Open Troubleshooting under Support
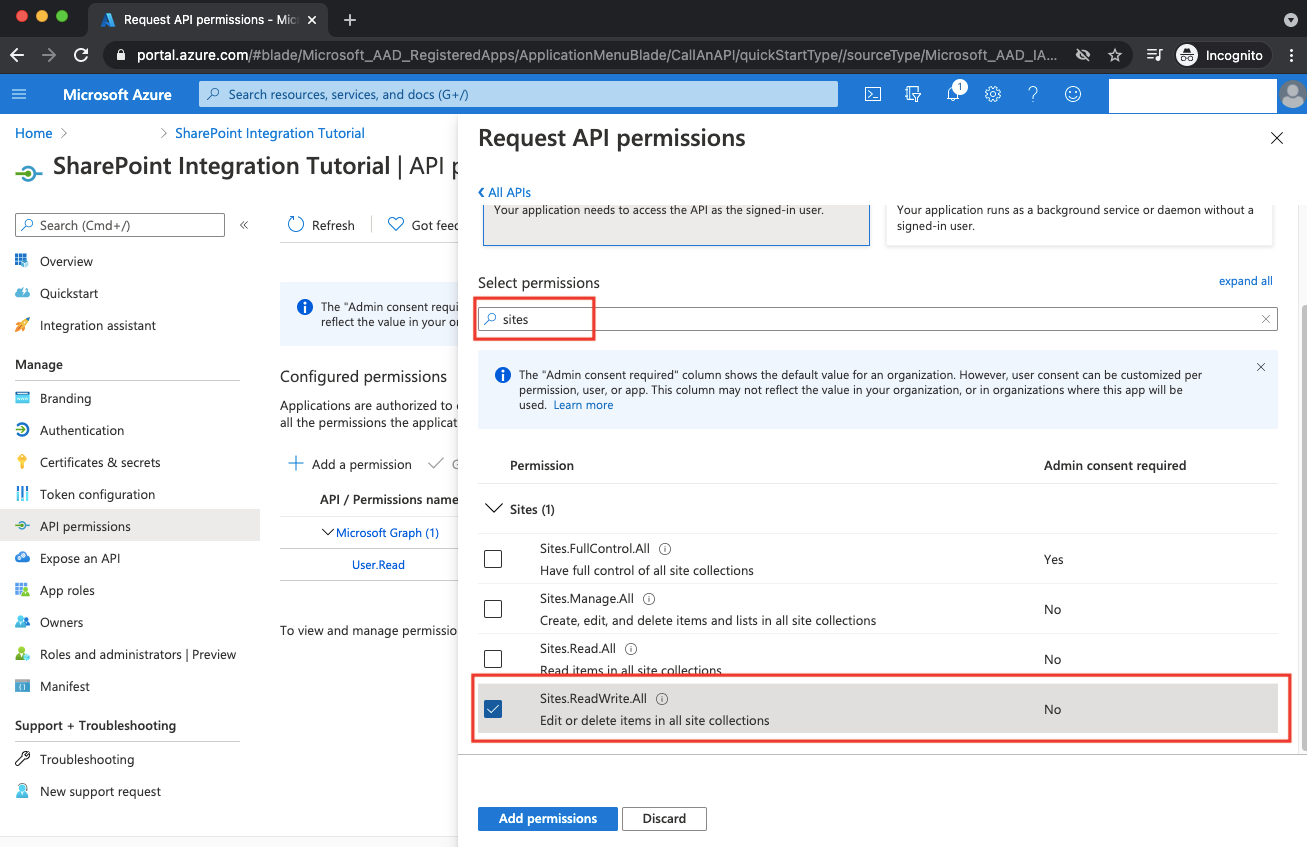 pyautogui.click(x=87, y=759)
